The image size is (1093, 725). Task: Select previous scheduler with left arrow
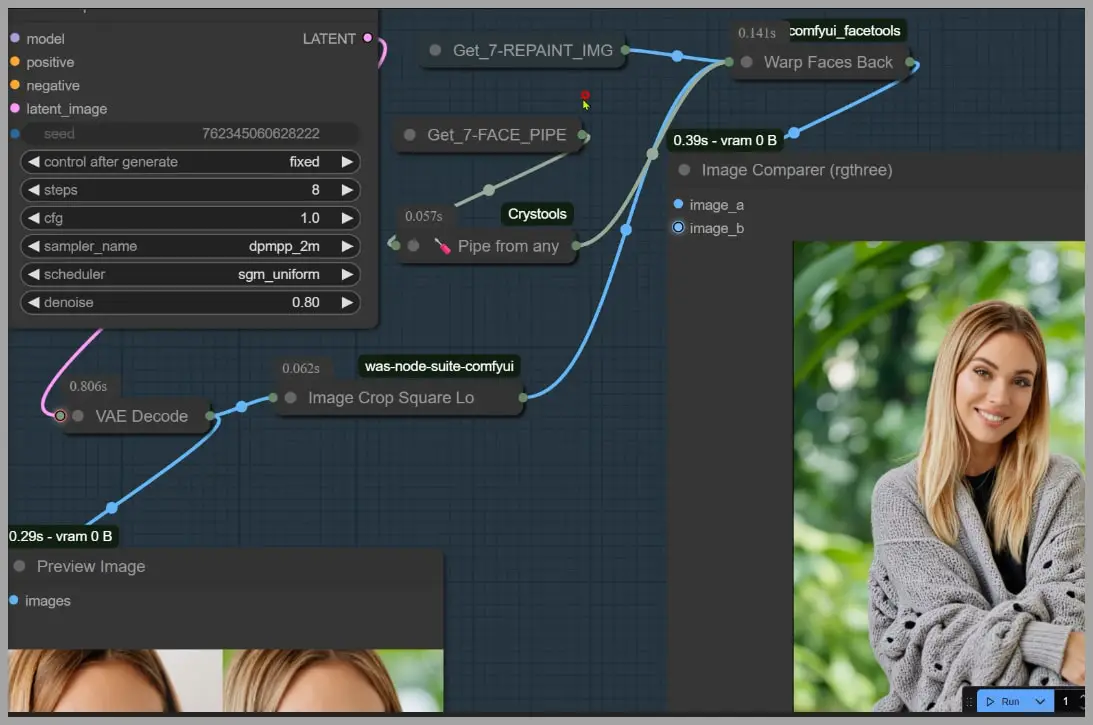click(33, 274)
